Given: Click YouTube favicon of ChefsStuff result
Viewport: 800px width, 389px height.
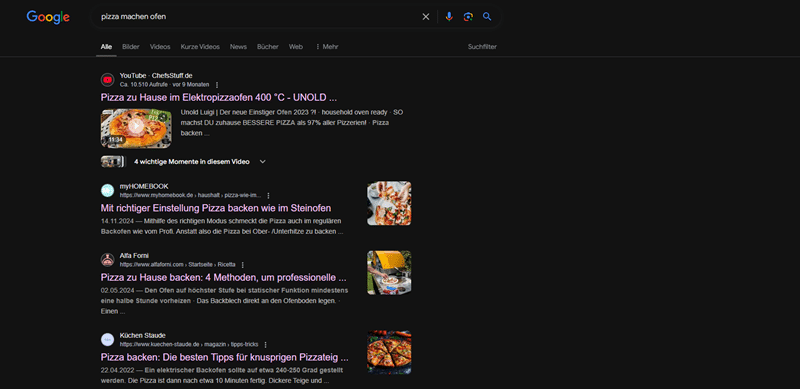Looking at the screenshot, I should 108,80.
